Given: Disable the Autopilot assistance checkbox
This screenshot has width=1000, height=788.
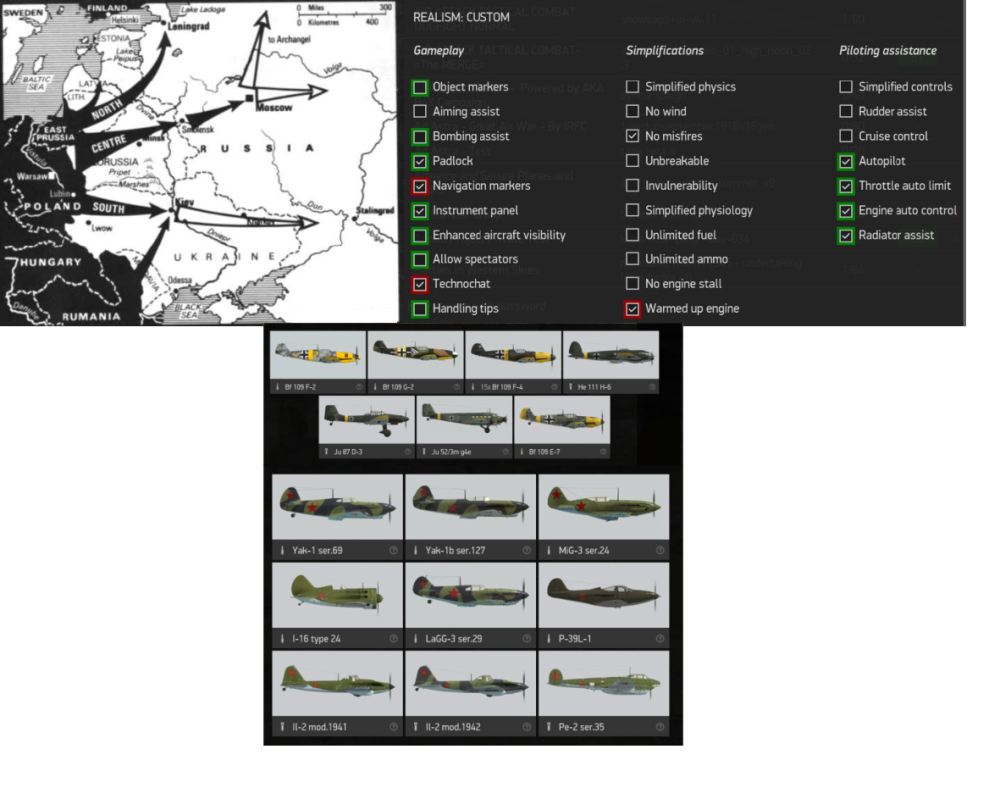Looking at the screenshot, I should point(846,161).
